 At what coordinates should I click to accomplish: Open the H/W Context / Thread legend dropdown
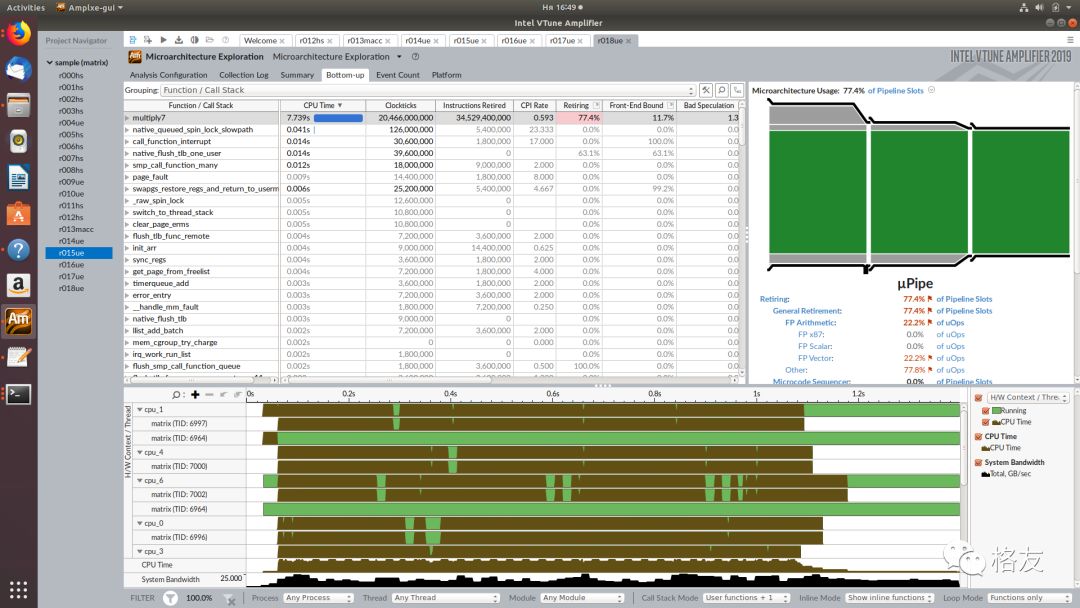click(1028, 397)
